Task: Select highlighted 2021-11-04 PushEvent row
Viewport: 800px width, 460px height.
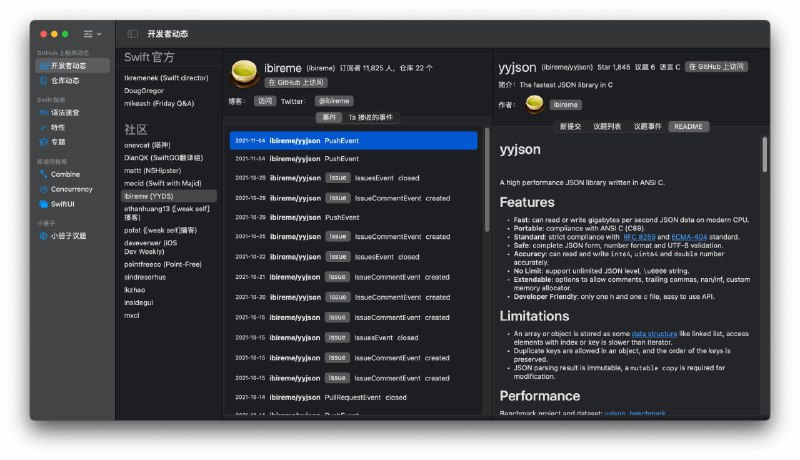Action: pyautogui.click(x=354, y=141)
